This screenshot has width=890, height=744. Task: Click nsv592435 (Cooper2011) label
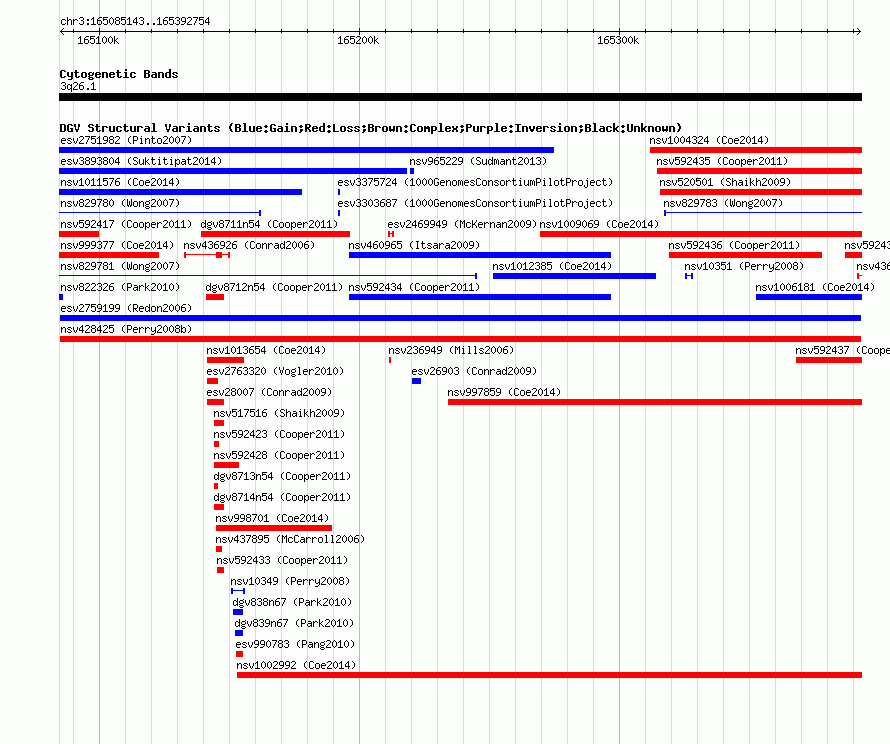(722, 161)
